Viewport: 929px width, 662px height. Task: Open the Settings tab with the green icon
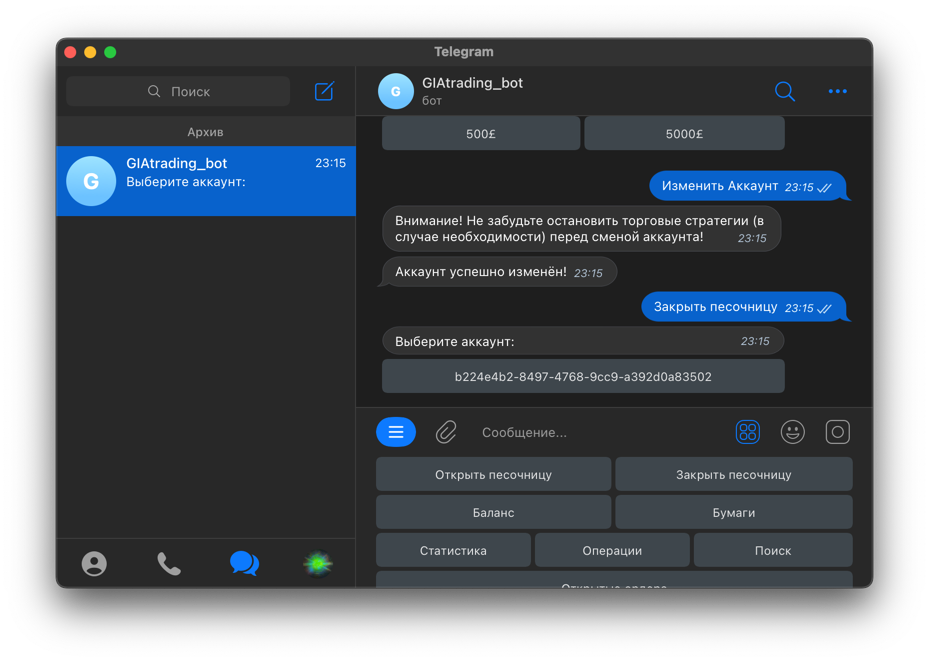318,563
